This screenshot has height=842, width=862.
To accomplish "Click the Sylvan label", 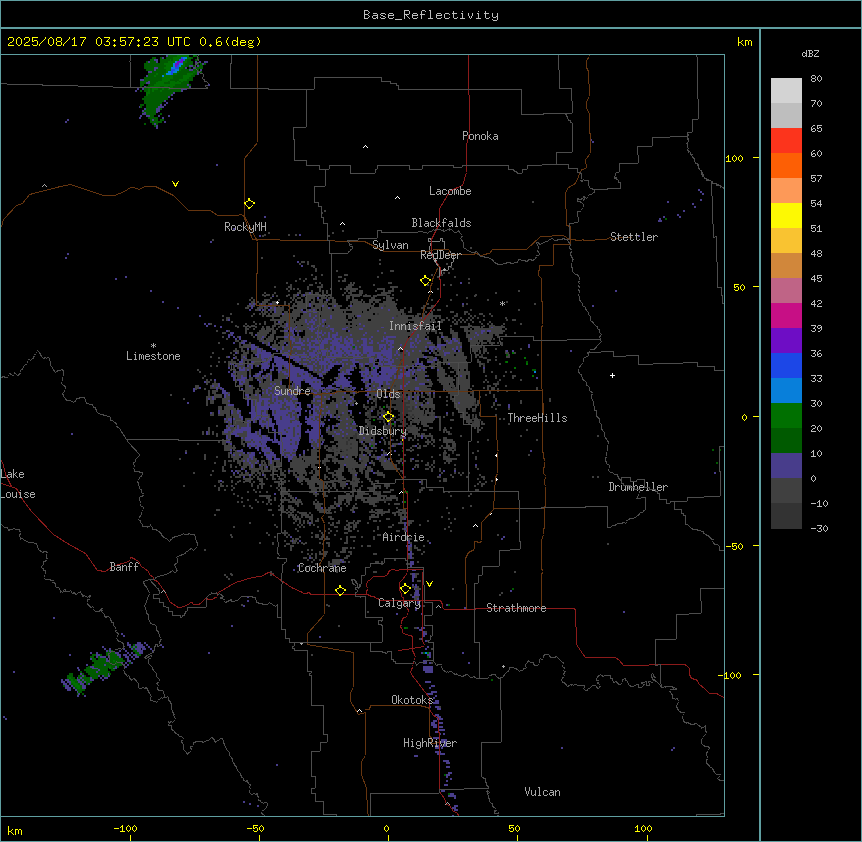I will [390, 245].
